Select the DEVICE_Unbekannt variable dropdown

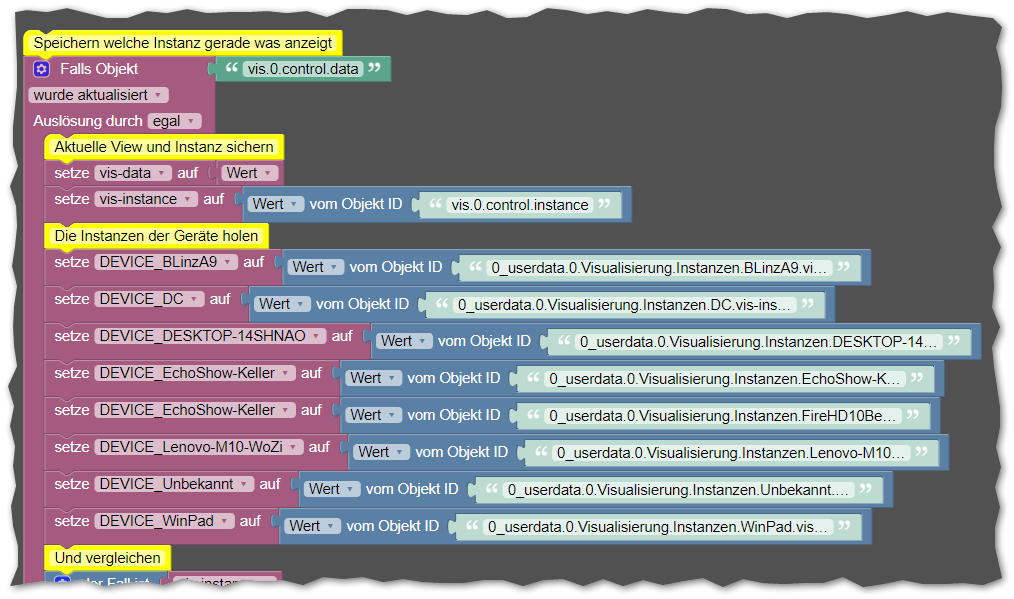[174, 484]
